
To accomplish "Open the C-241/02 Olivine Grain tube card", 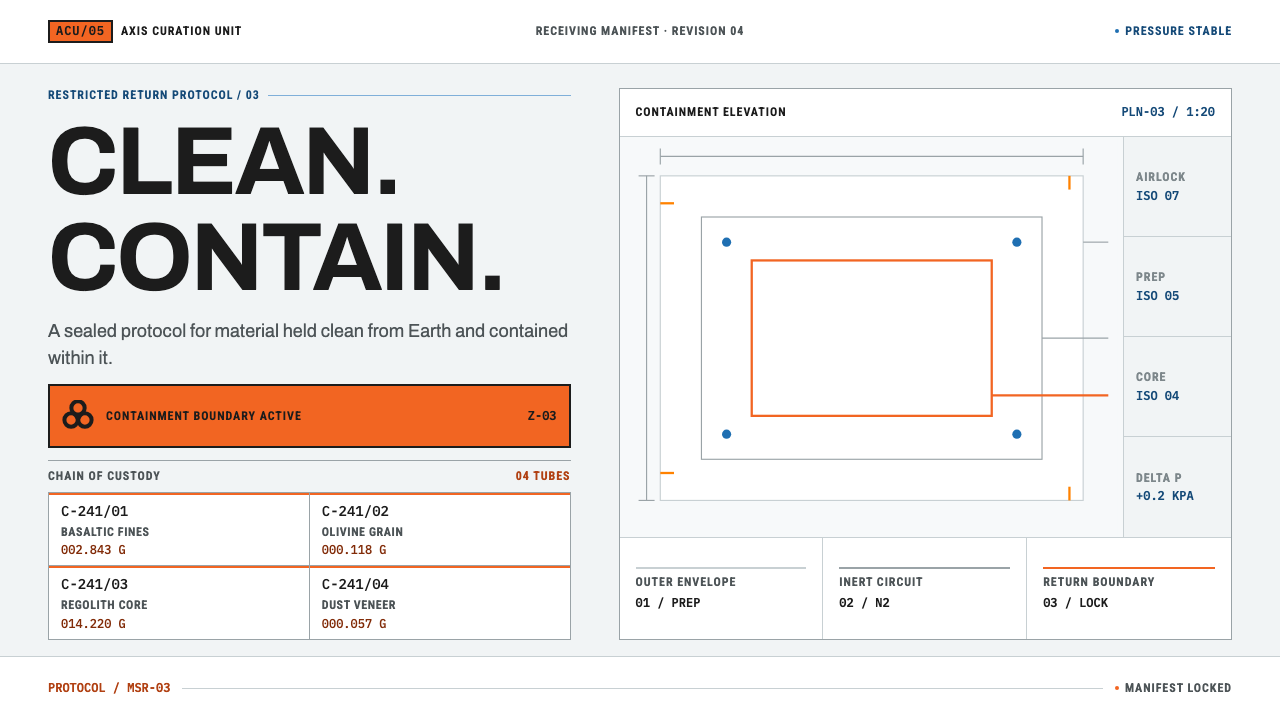I will tap(440, 530).
